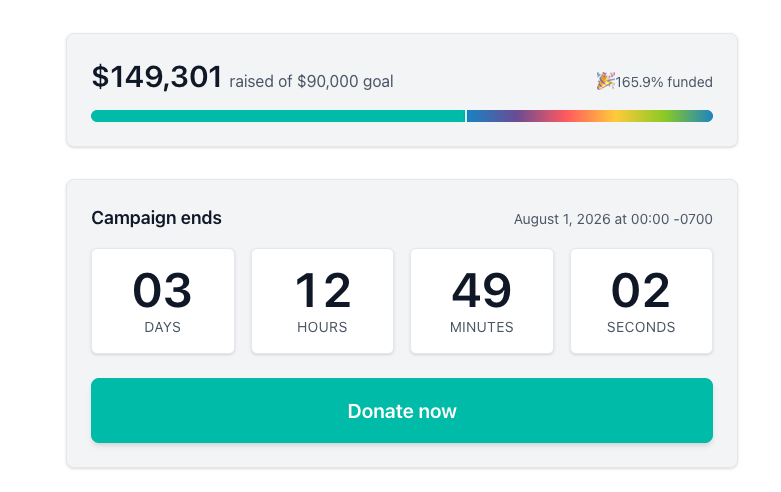Click the goal divider marker on progress bar

click(466, 116)
